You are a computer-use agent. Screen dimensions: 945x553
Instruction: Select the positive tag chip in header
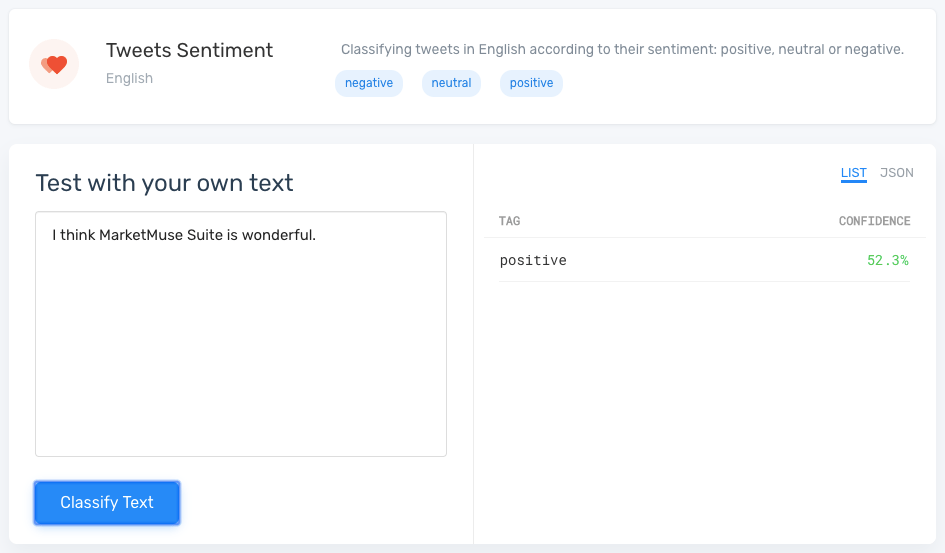[x=531, y=83]
